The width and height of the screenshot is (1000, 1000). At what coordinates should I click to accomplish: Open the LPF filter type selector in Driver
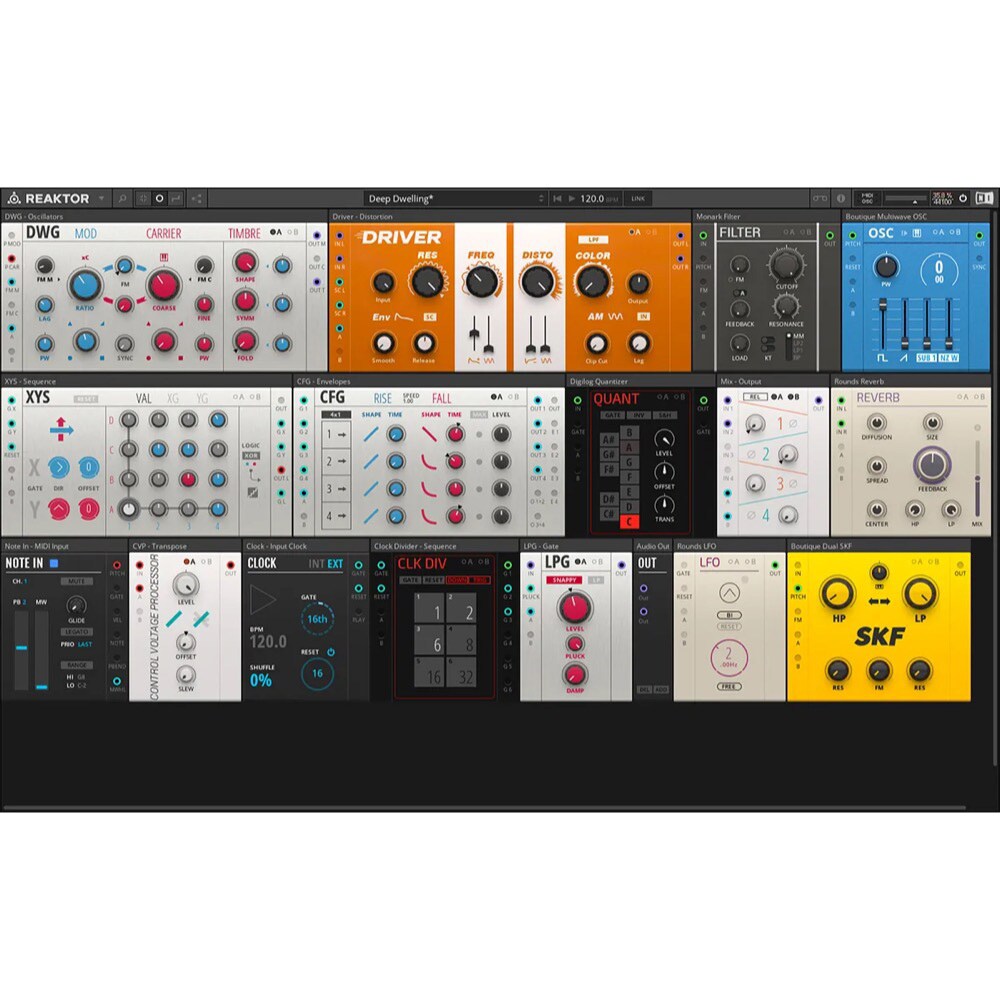pyautogui.click(x=593, y=239)
